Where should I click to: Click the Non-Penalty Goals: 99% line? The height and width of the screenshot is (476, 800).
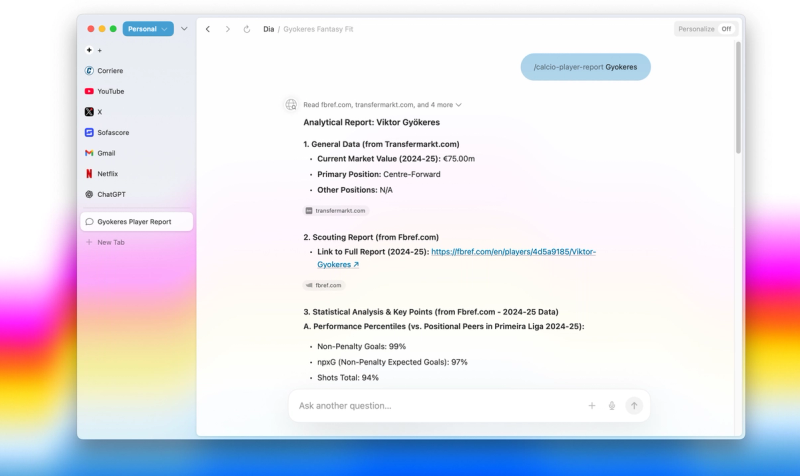[361, 346]
